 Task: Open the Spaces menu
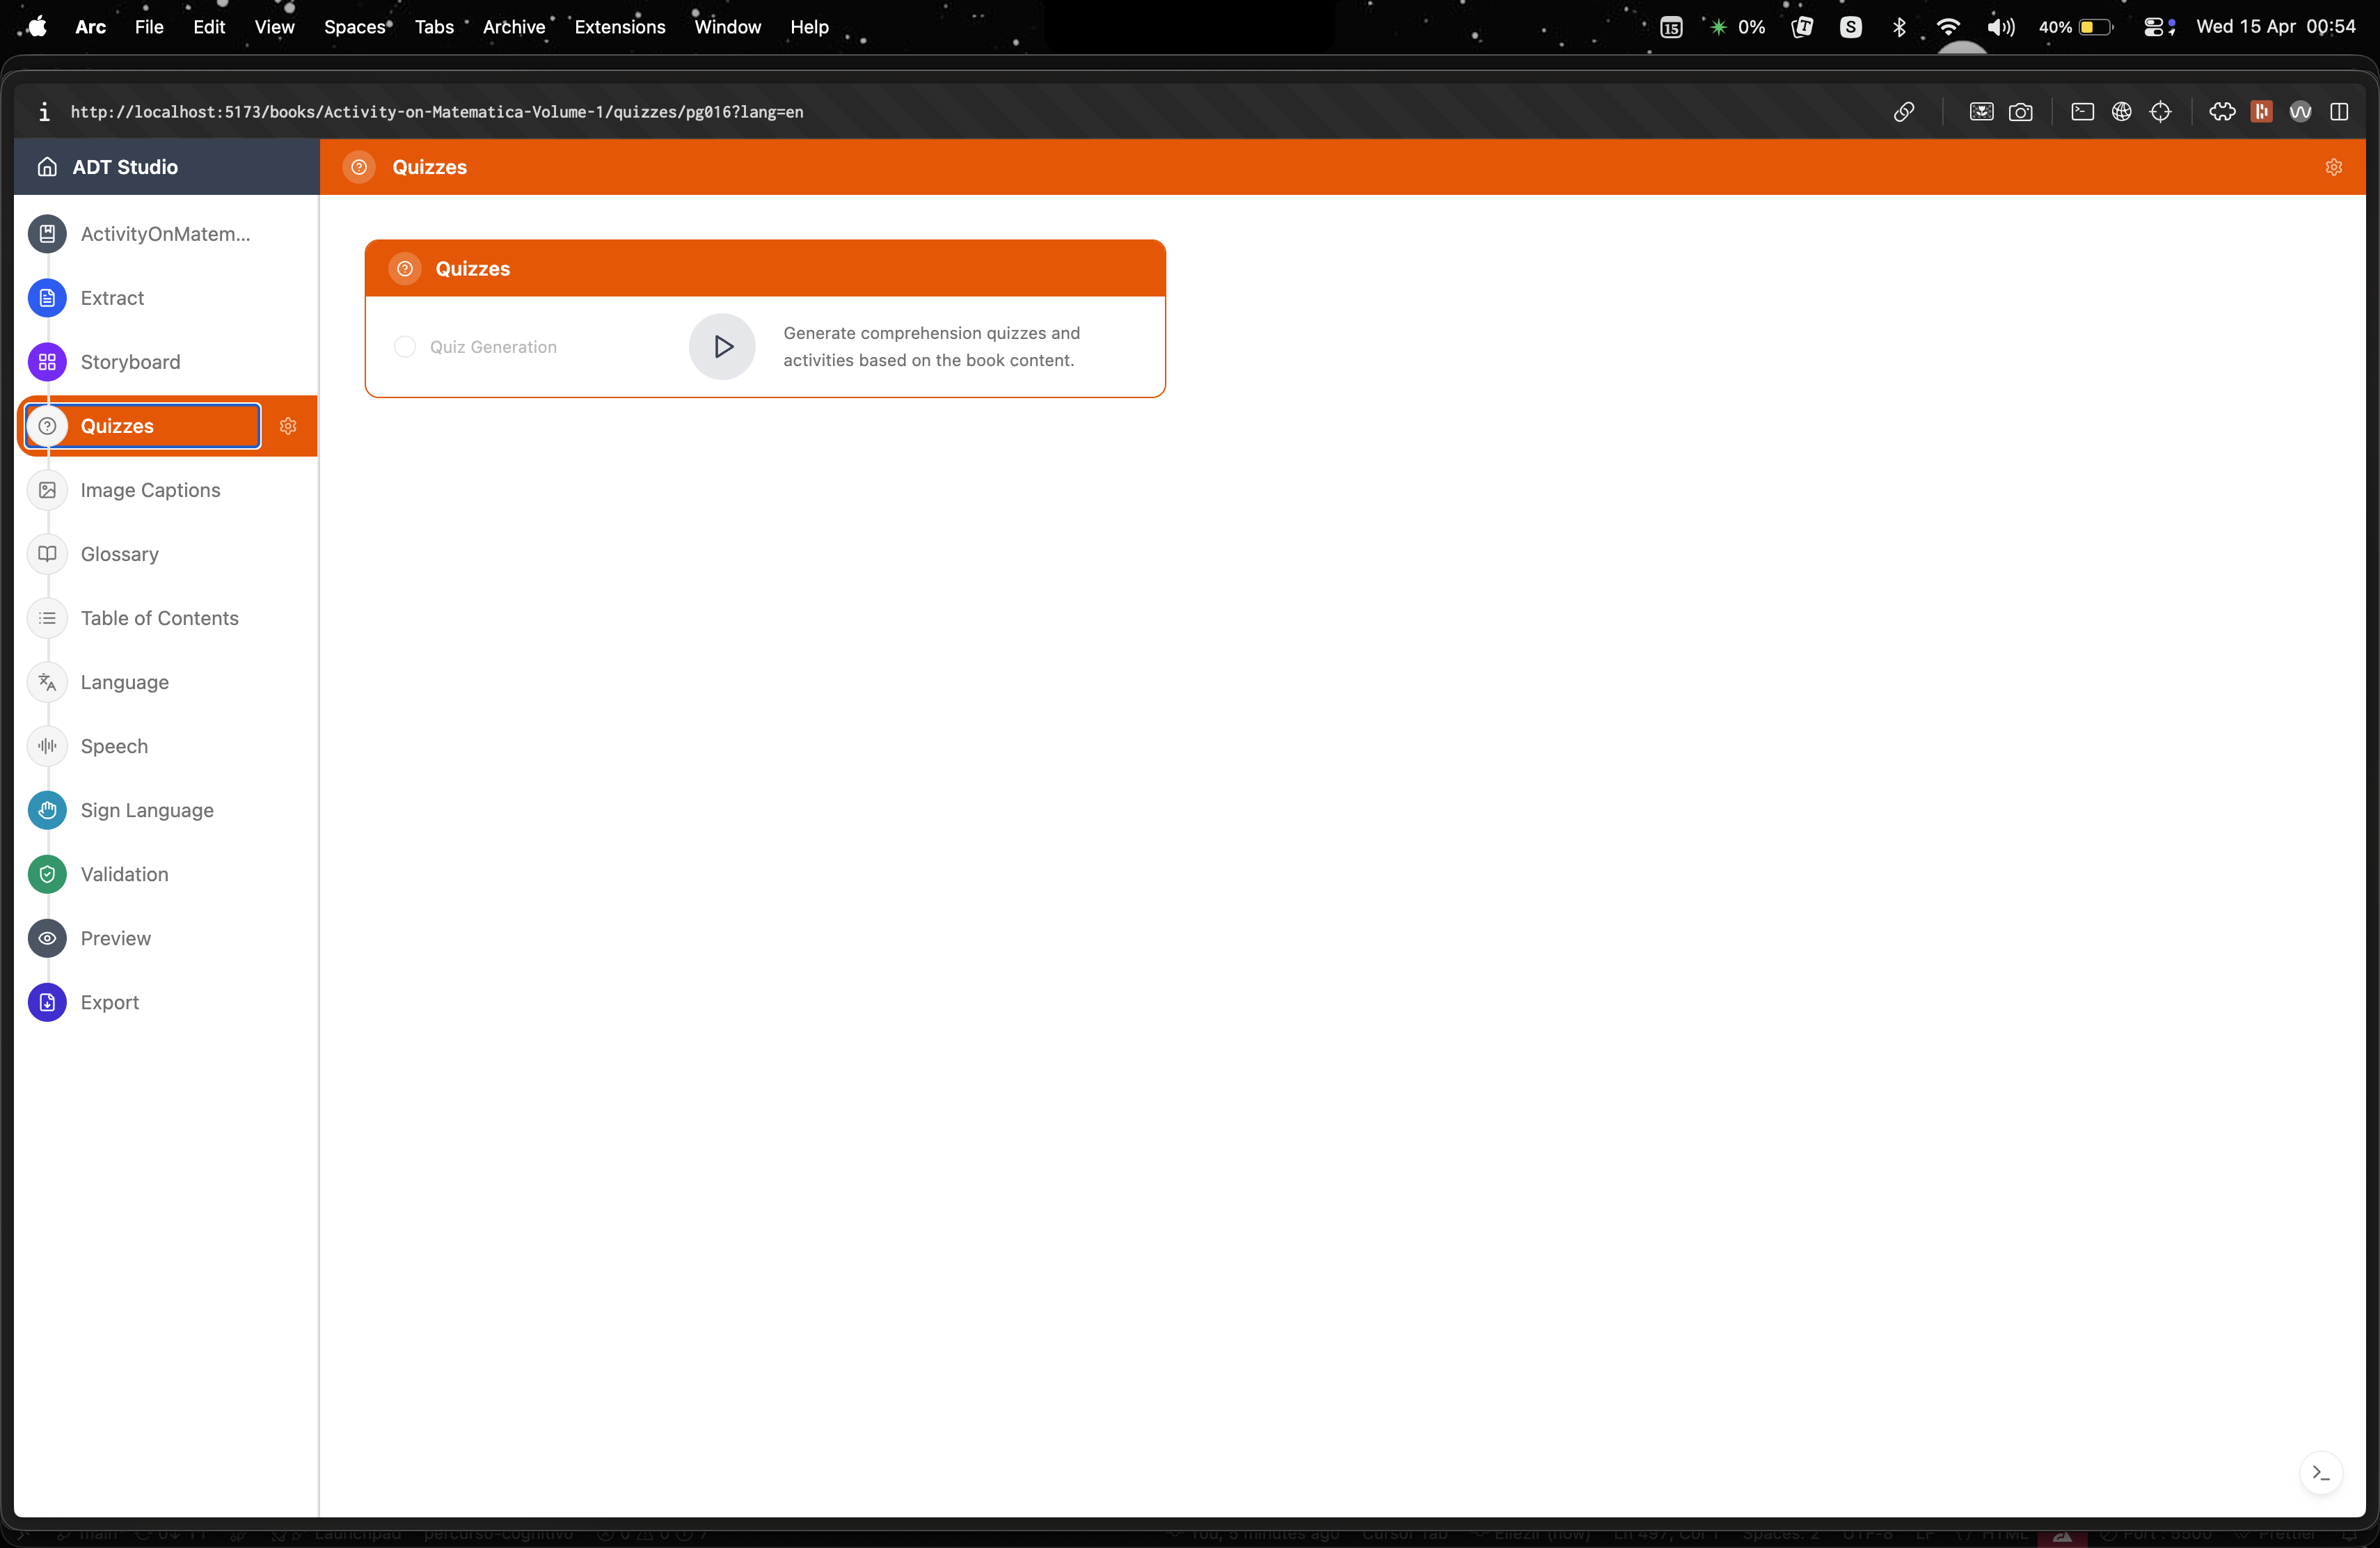click(354, 27)
